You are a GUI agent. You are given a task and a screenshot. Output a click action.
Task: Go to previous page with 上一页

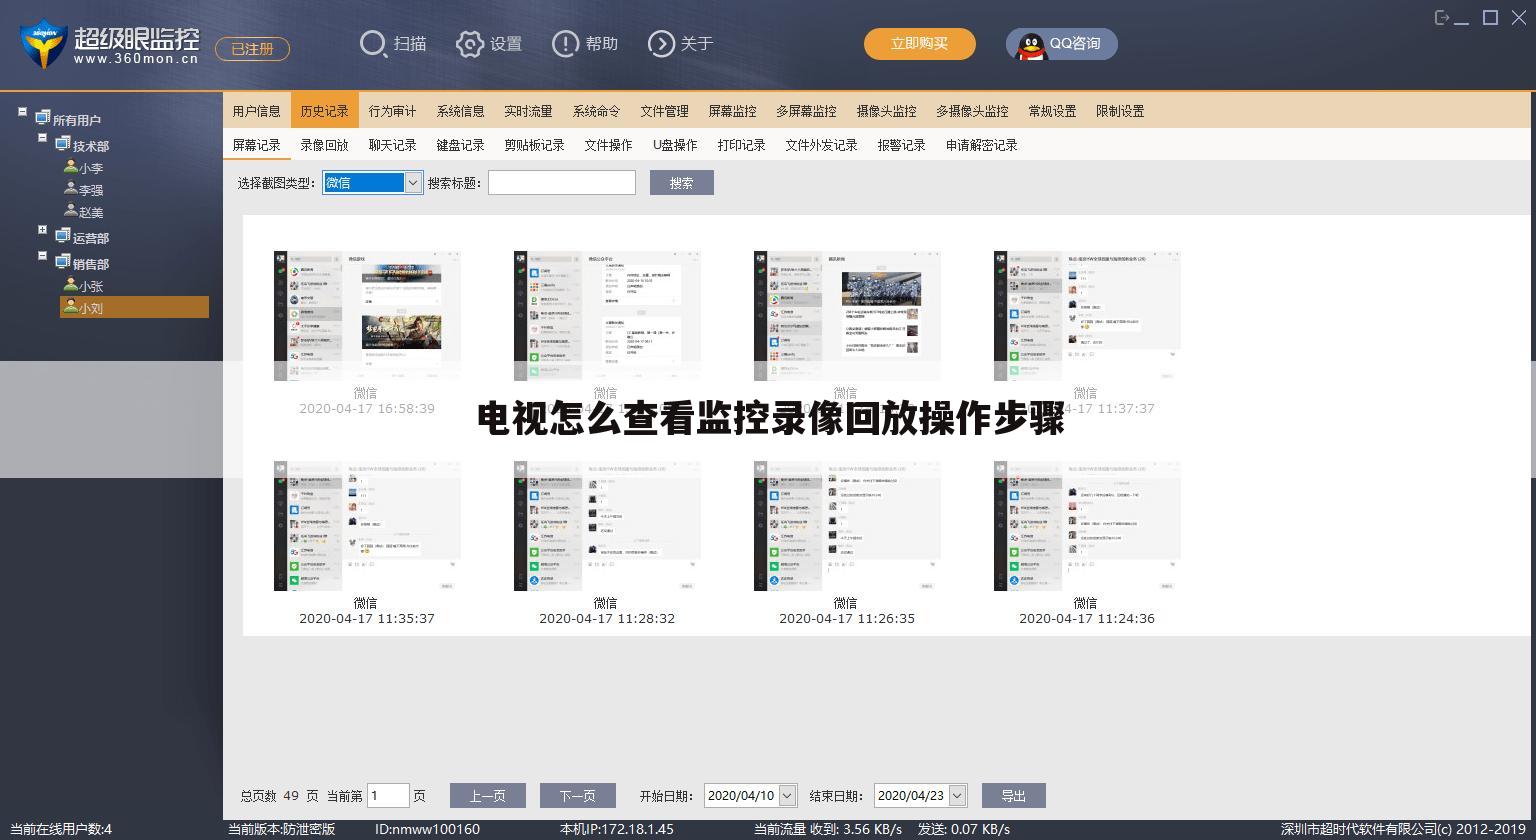click(488, 796)
